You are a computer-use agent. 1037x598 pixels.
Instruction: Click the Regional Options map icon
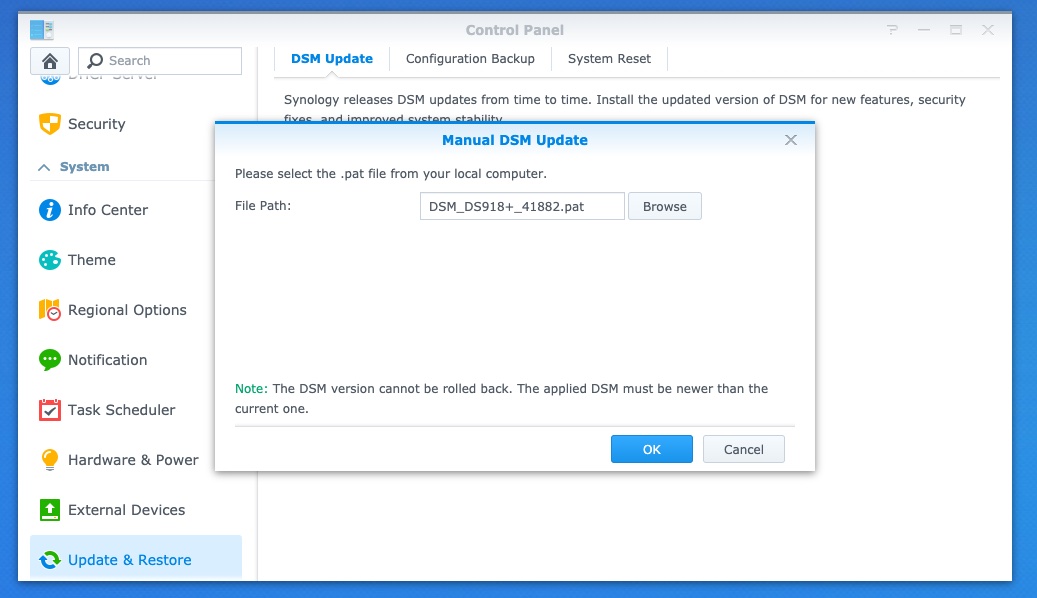[50, 310]
